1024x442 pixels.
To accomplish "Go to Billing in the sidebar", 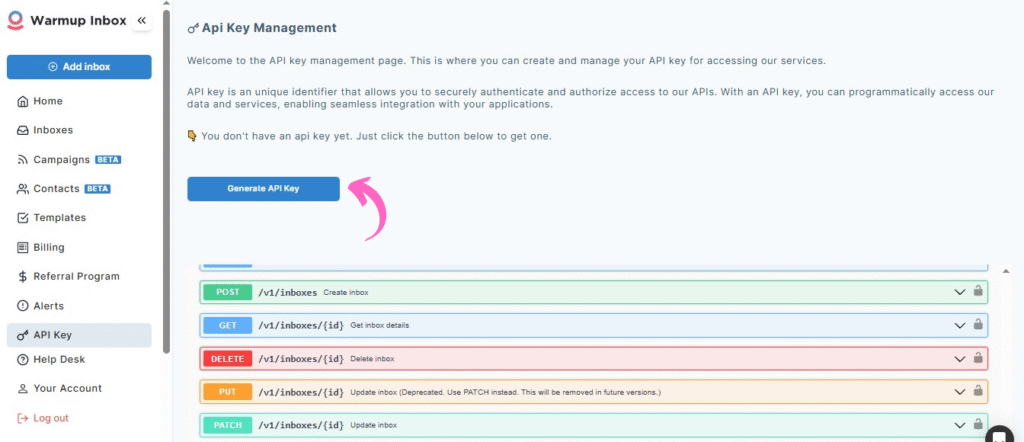I will (48, 247).
